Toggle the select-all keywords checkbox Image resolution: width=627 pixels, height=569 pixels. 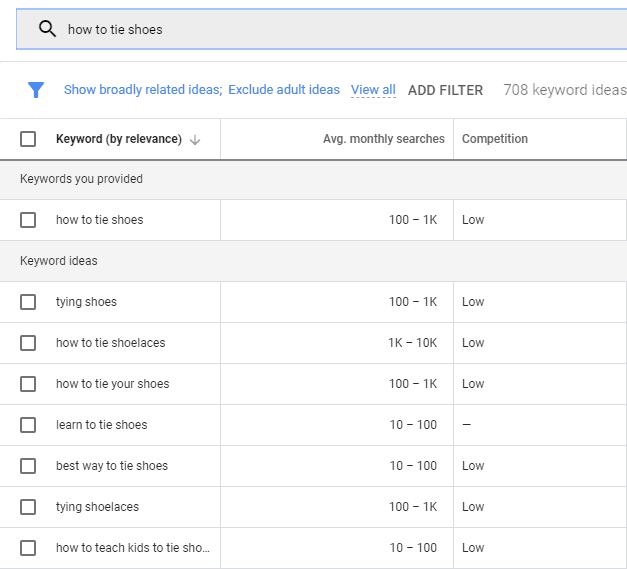pyautogui.click(x=28, y=139)
